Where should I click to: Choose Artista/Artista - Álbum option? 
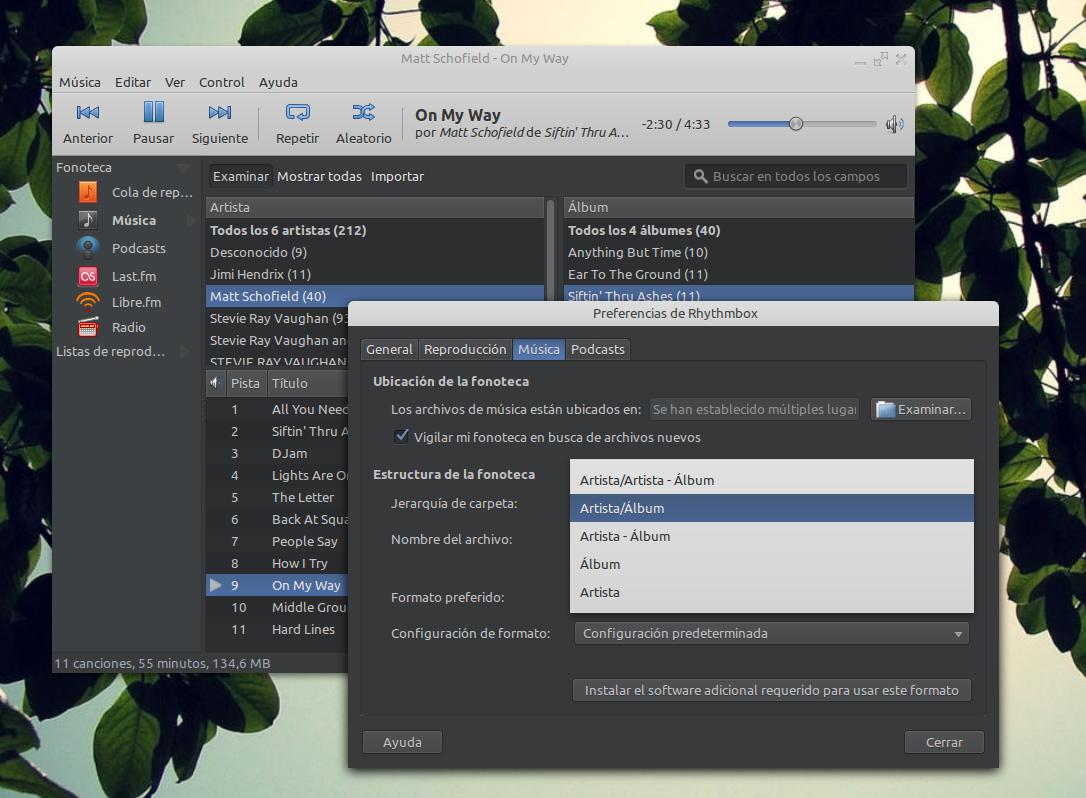click(x=772, y=480)
